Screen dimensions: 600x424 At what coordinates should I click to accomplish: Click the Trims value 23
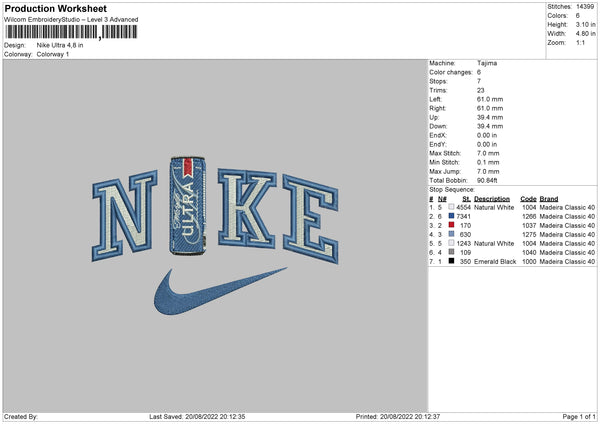tap(481, 90)
